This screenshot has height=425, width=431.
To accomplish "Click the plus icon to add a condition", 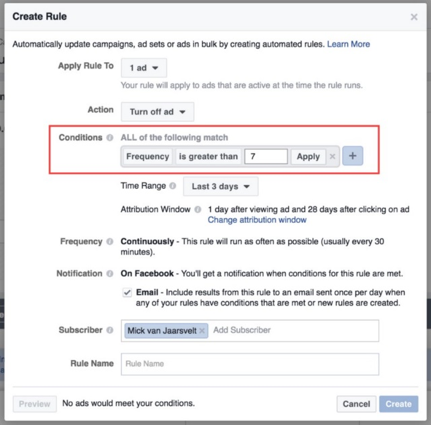I will [x=352, y=156].
